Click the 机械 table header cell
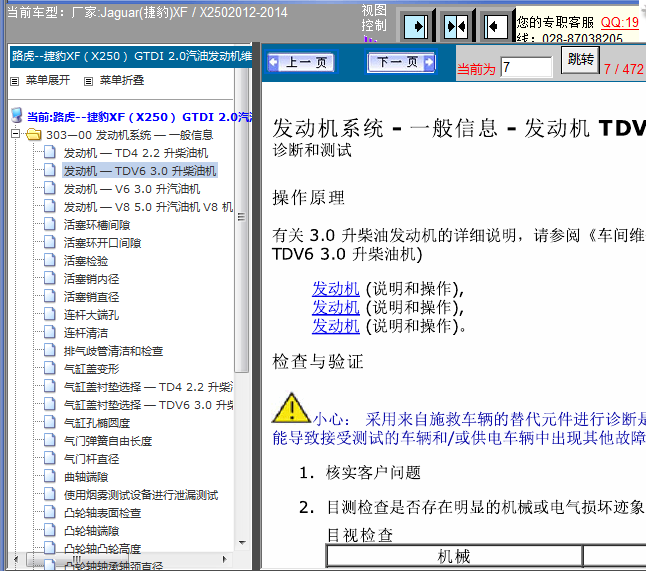Image resolution: width=646 pixels, height=571 pixels. (454, 556)
